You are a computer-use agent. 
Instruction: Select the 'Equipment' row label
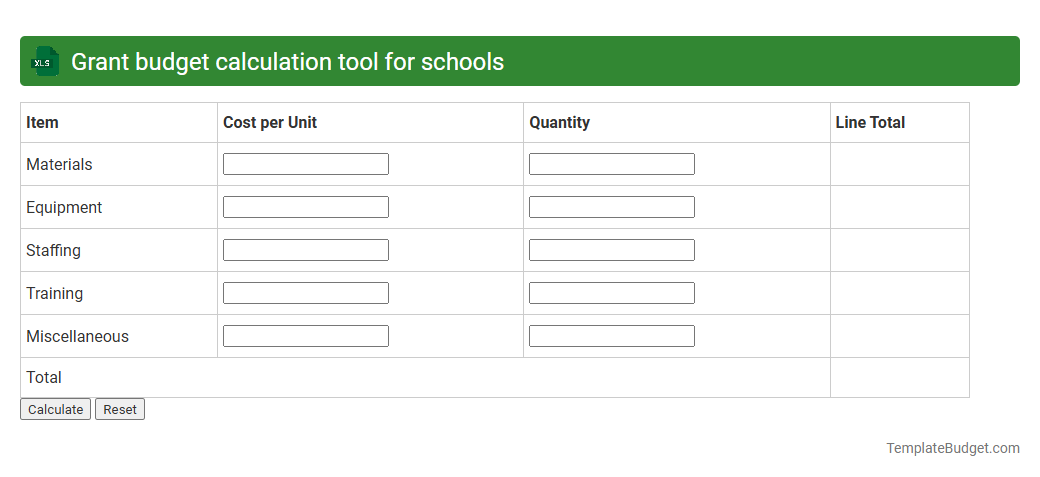[64, 208]
